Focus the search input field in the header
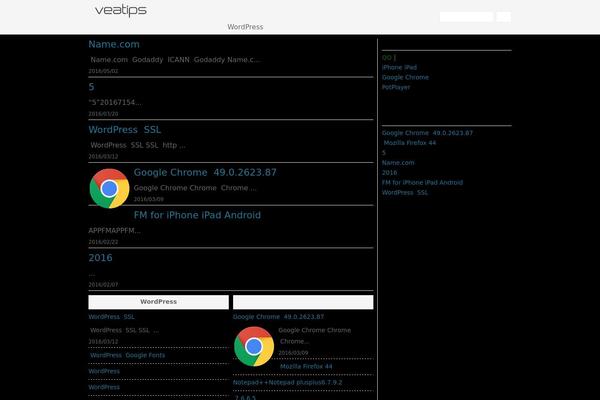600x400 pixels. 466,17
